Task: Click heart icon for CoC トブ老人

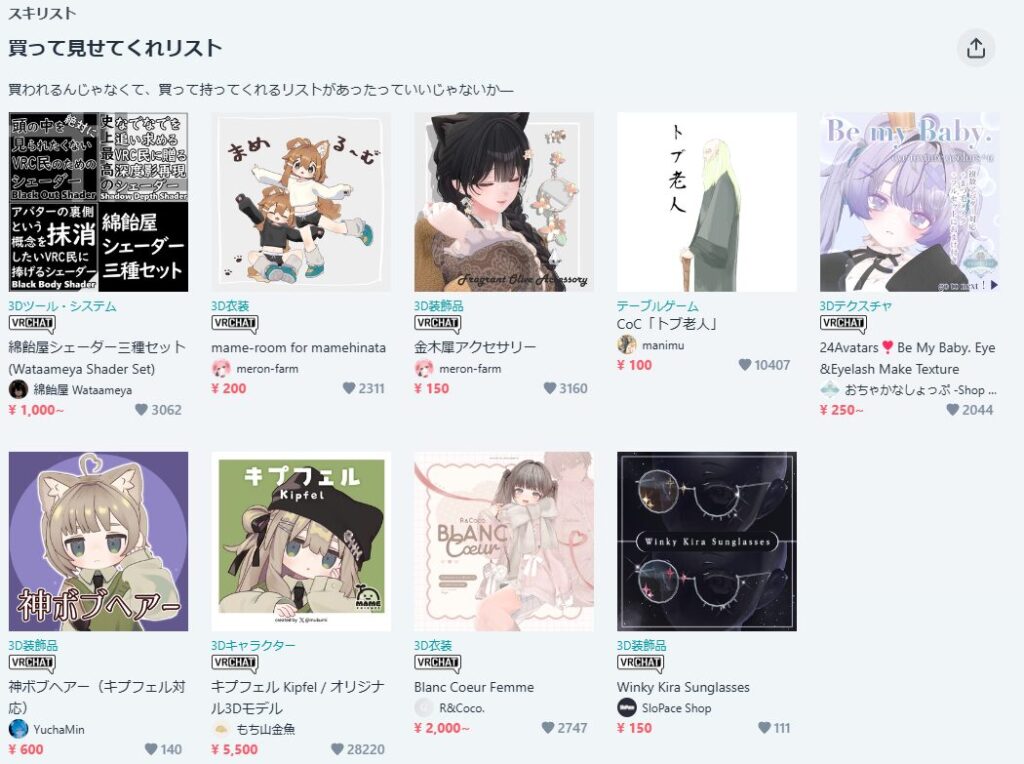Action: click(x=744, y=364)
